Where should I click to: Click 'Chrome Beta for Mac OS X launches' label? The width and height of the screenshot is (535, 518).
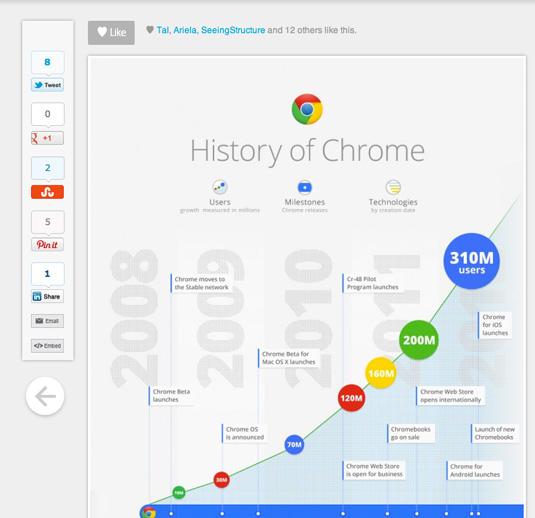tap(289, 358)
